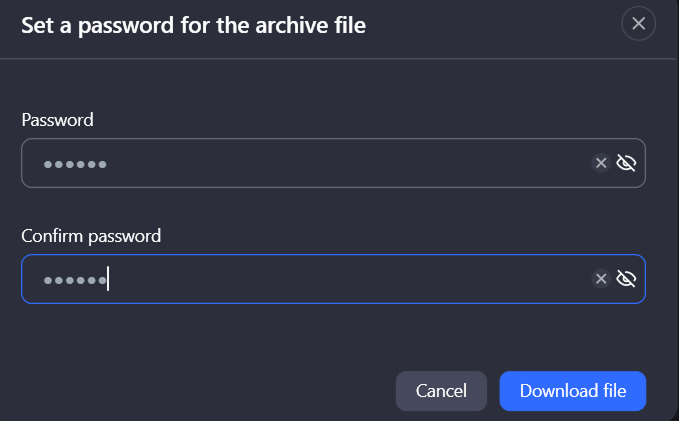Screen dimensions: 679x421
Task: Hit the small X inside Confirm password box
Action: pos(601,279)
